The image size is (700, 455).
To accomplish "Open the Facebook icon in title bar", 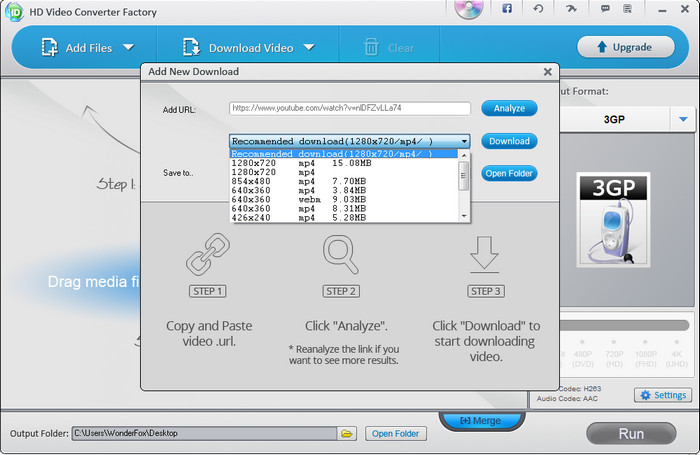I will click(x=507, y=8).
